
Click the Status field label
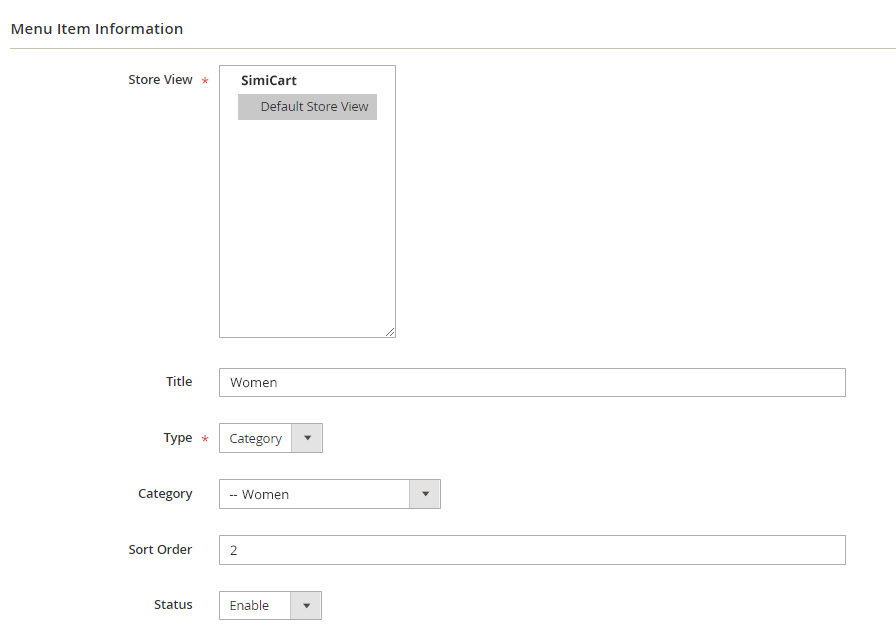173,605
